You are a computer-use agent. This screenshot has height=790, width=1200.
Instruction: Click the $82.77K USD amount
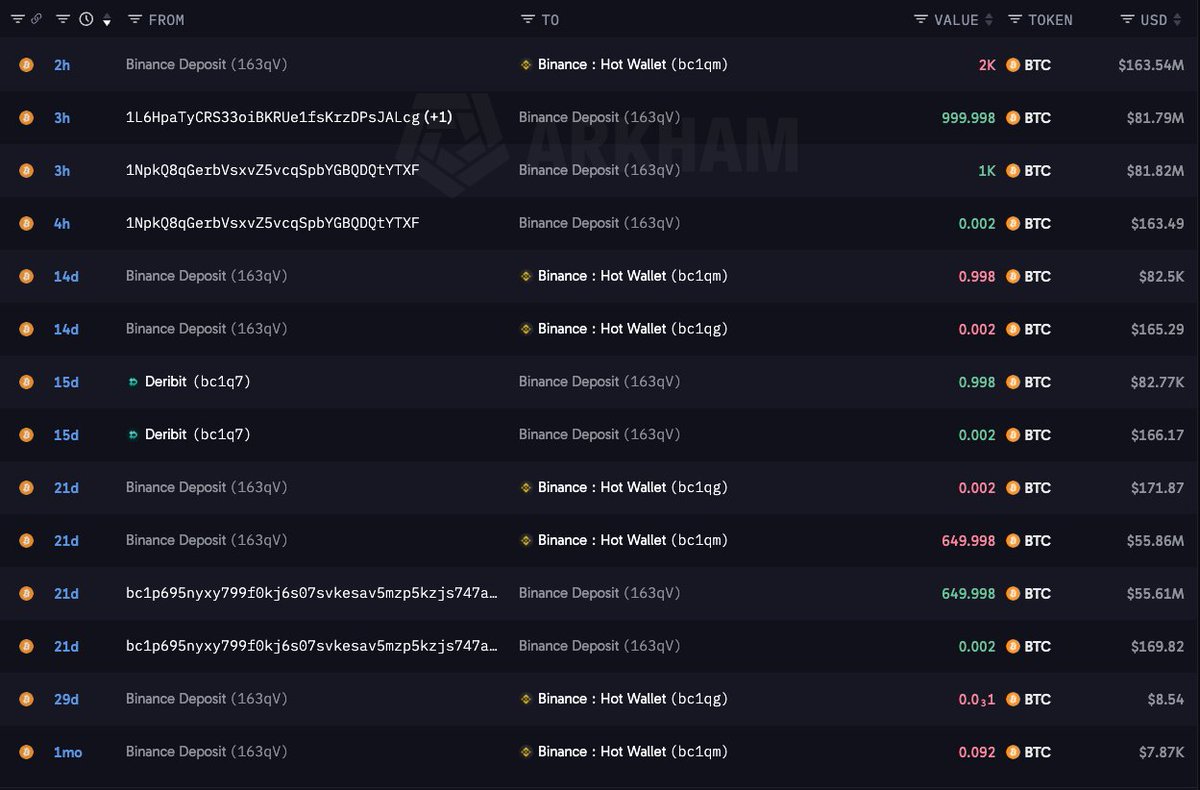click(1155, 382)
